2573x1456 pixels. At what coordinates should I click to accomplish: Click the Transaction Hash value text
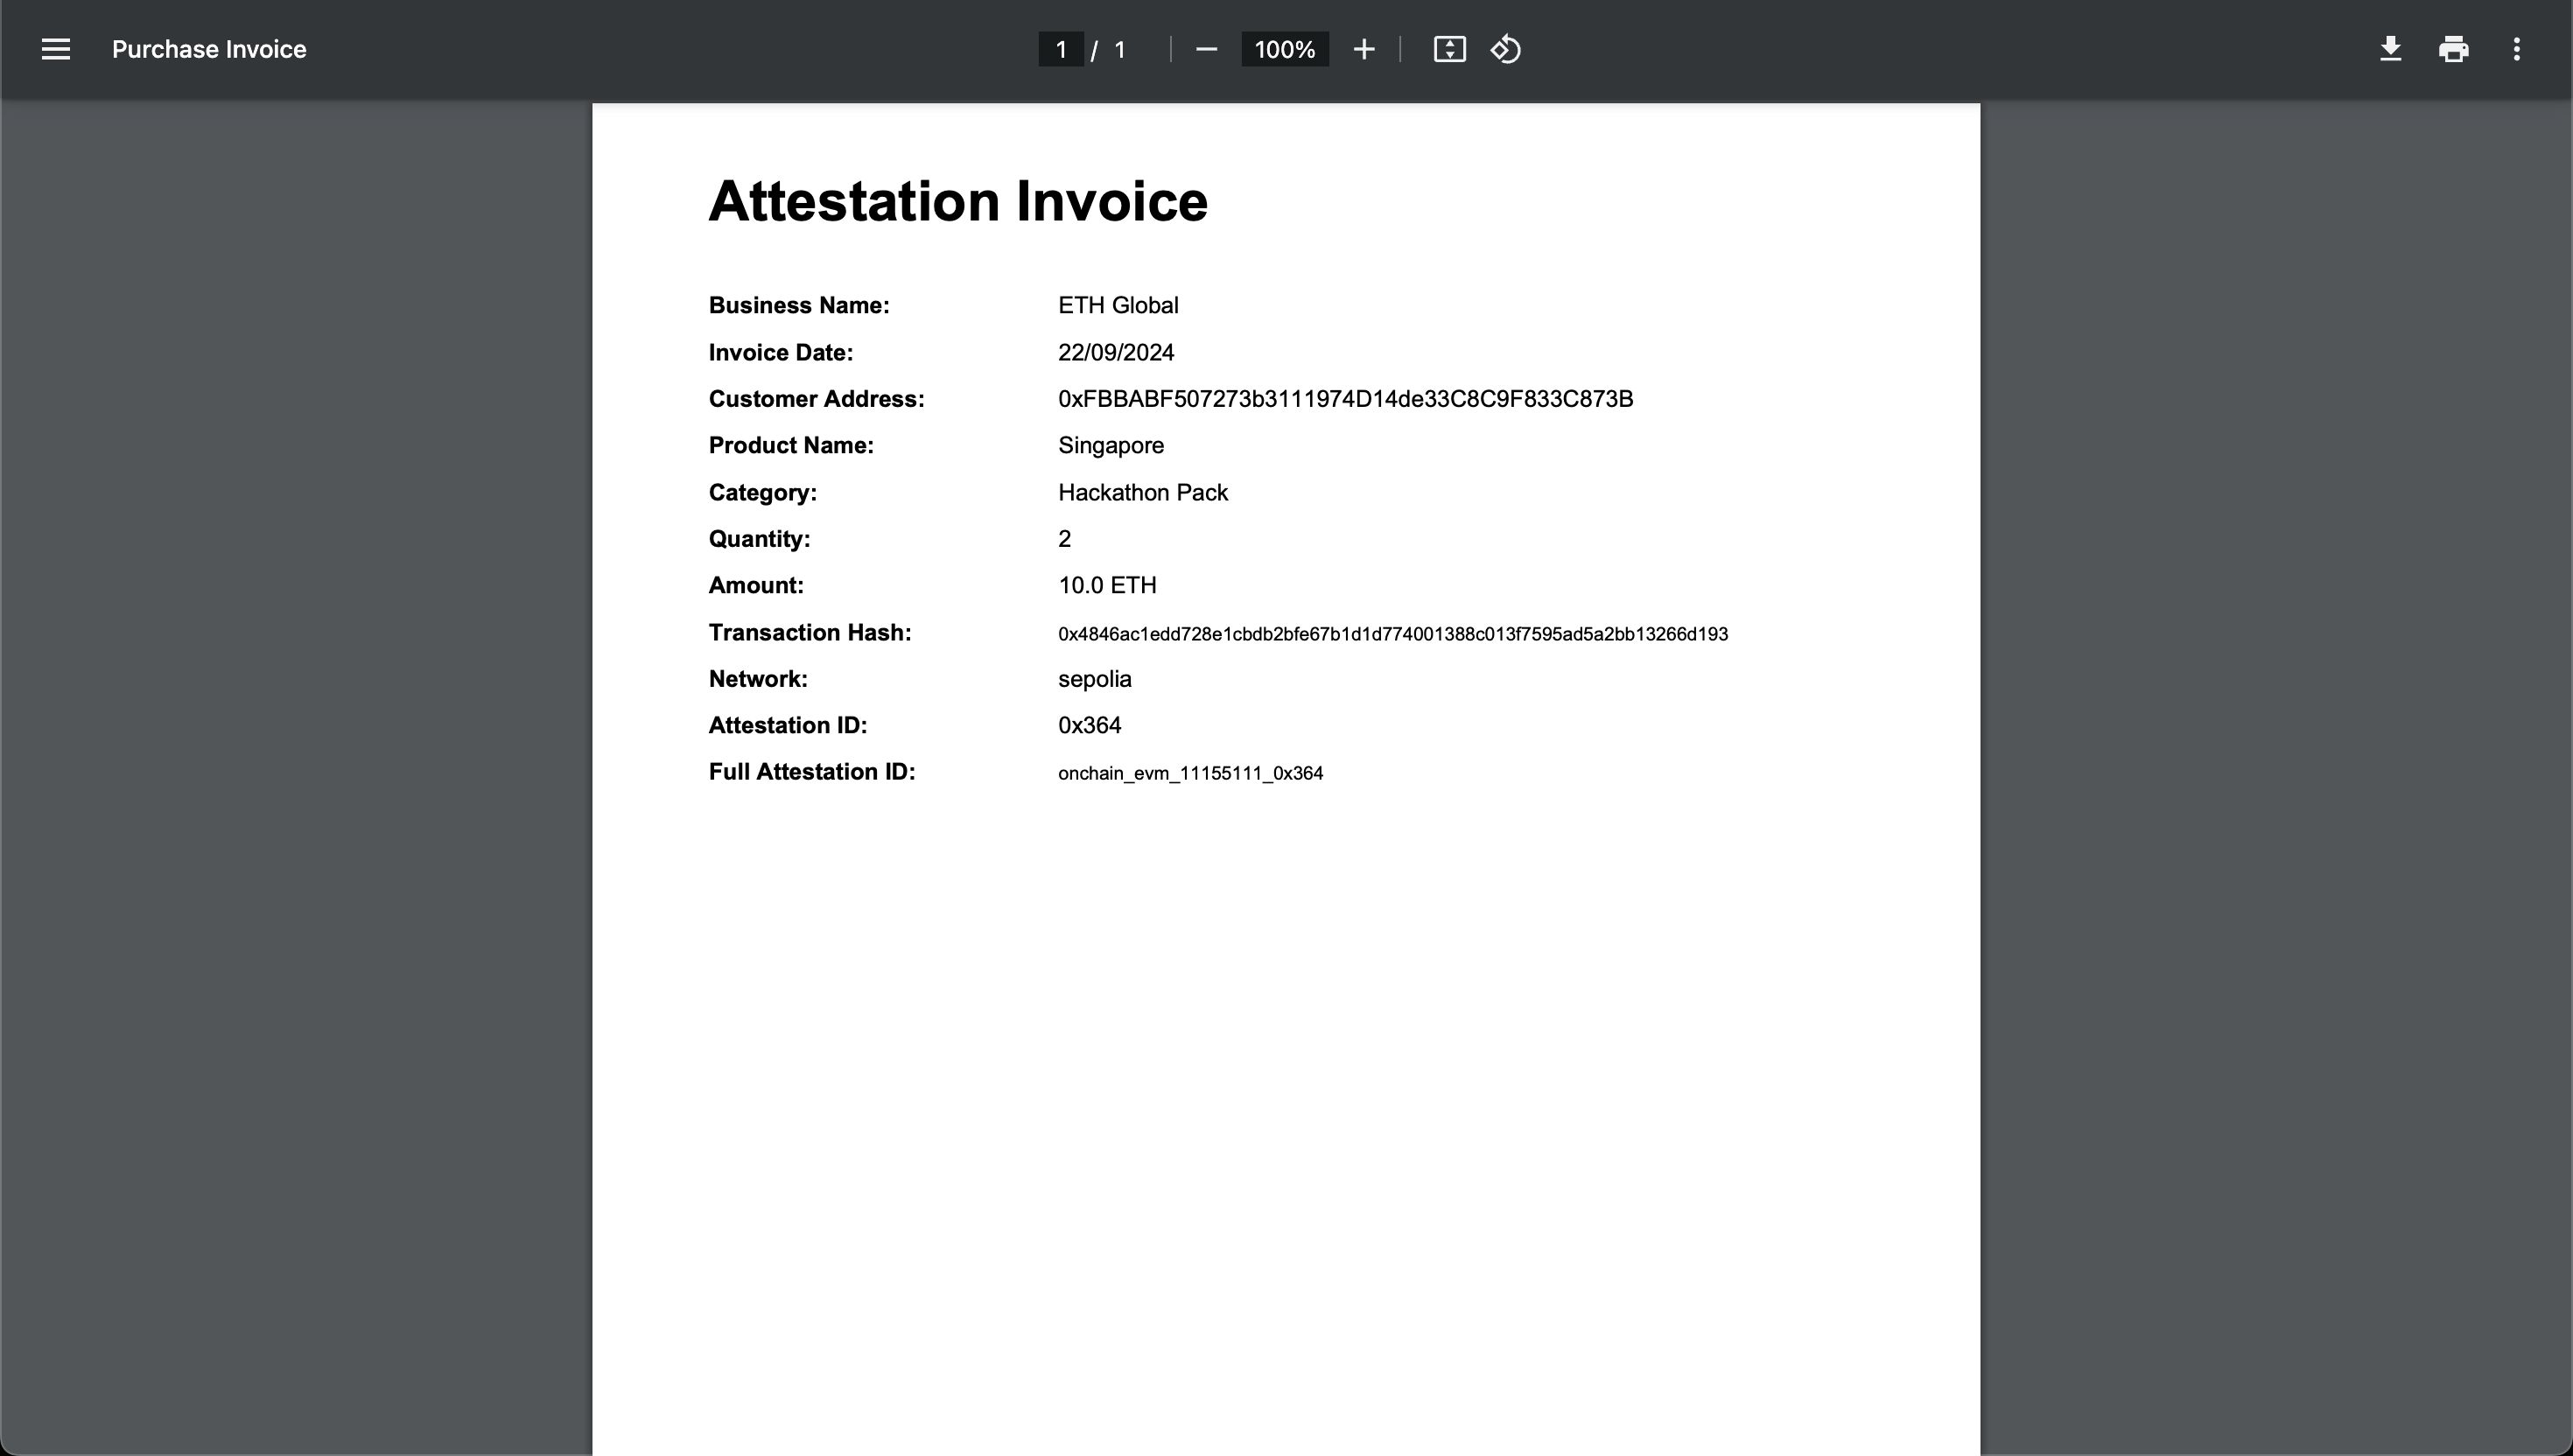[x=1392, y=633]
